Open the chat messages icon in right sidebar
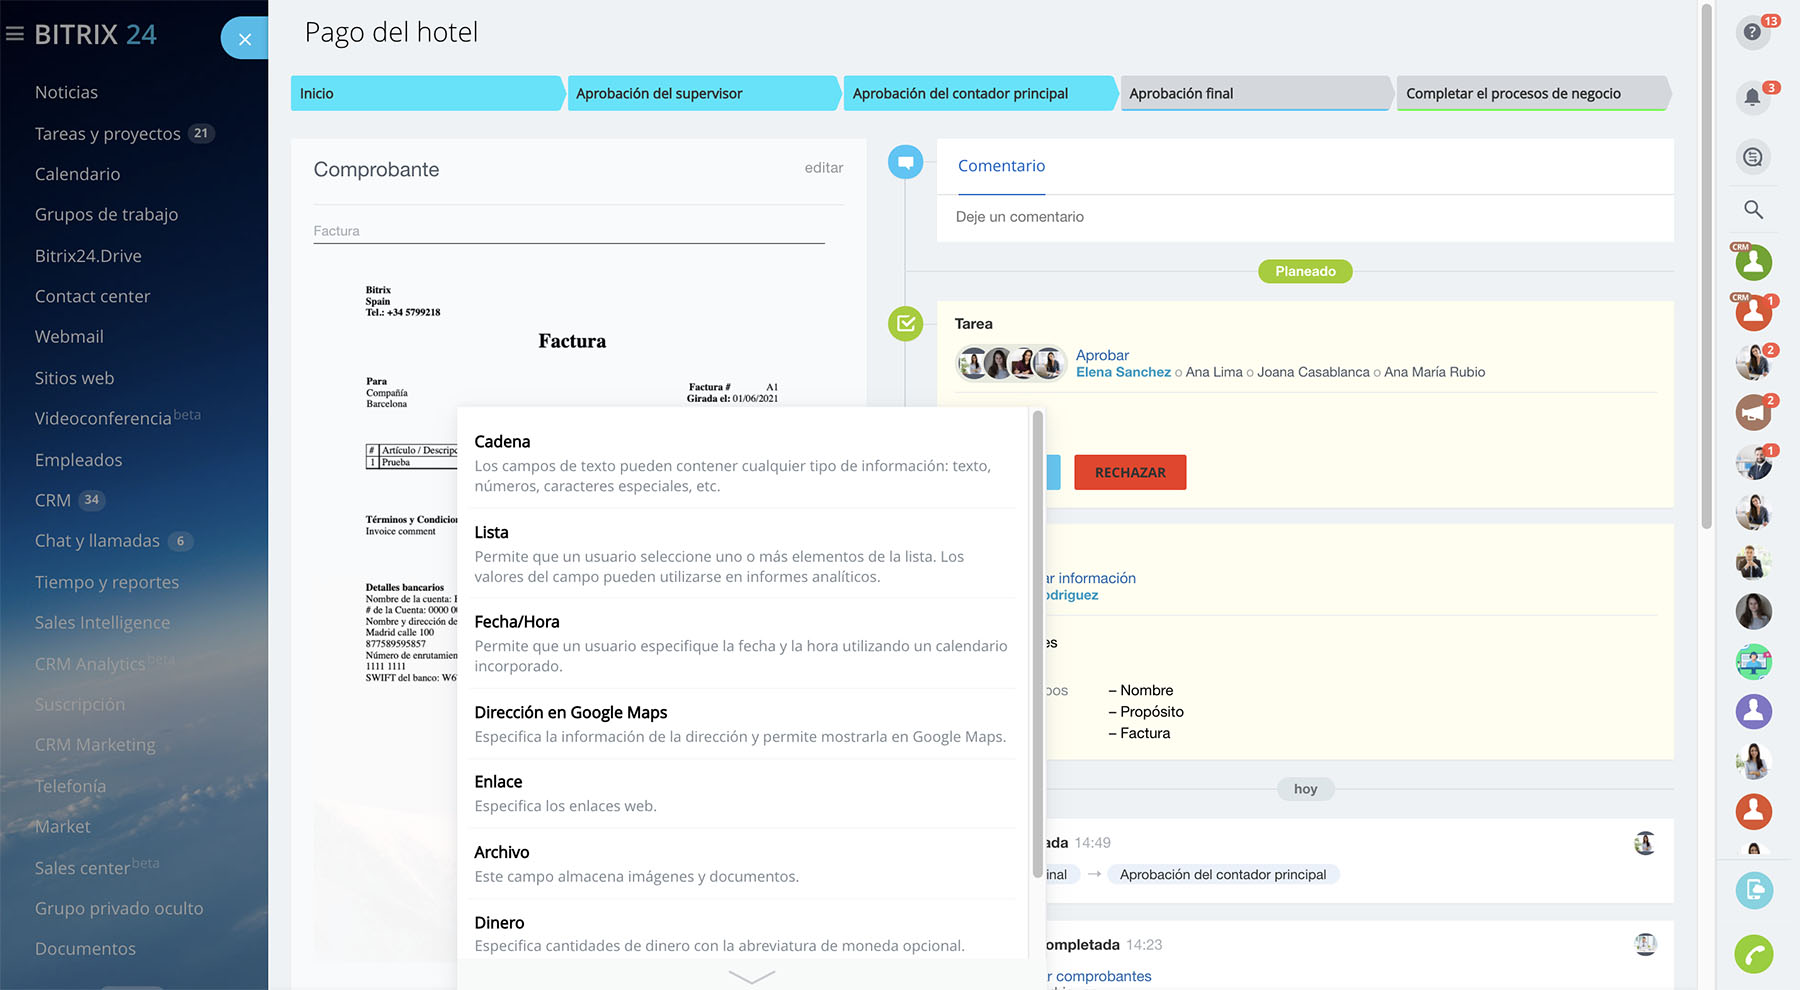The height and width of the screenshot is (990, 1800). point(1752,157)
